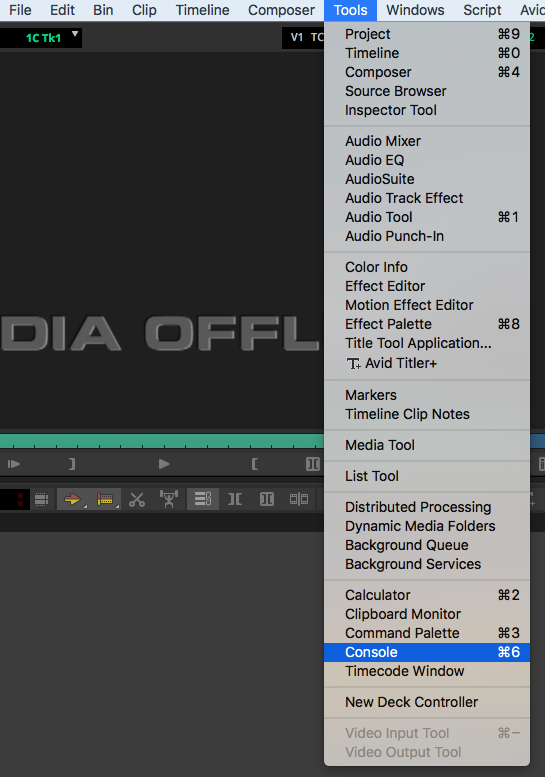Image resolution: width=545 pixels, height=777 pixels.
Task: Select the Extract scissors icon
Action: (137, 499)
